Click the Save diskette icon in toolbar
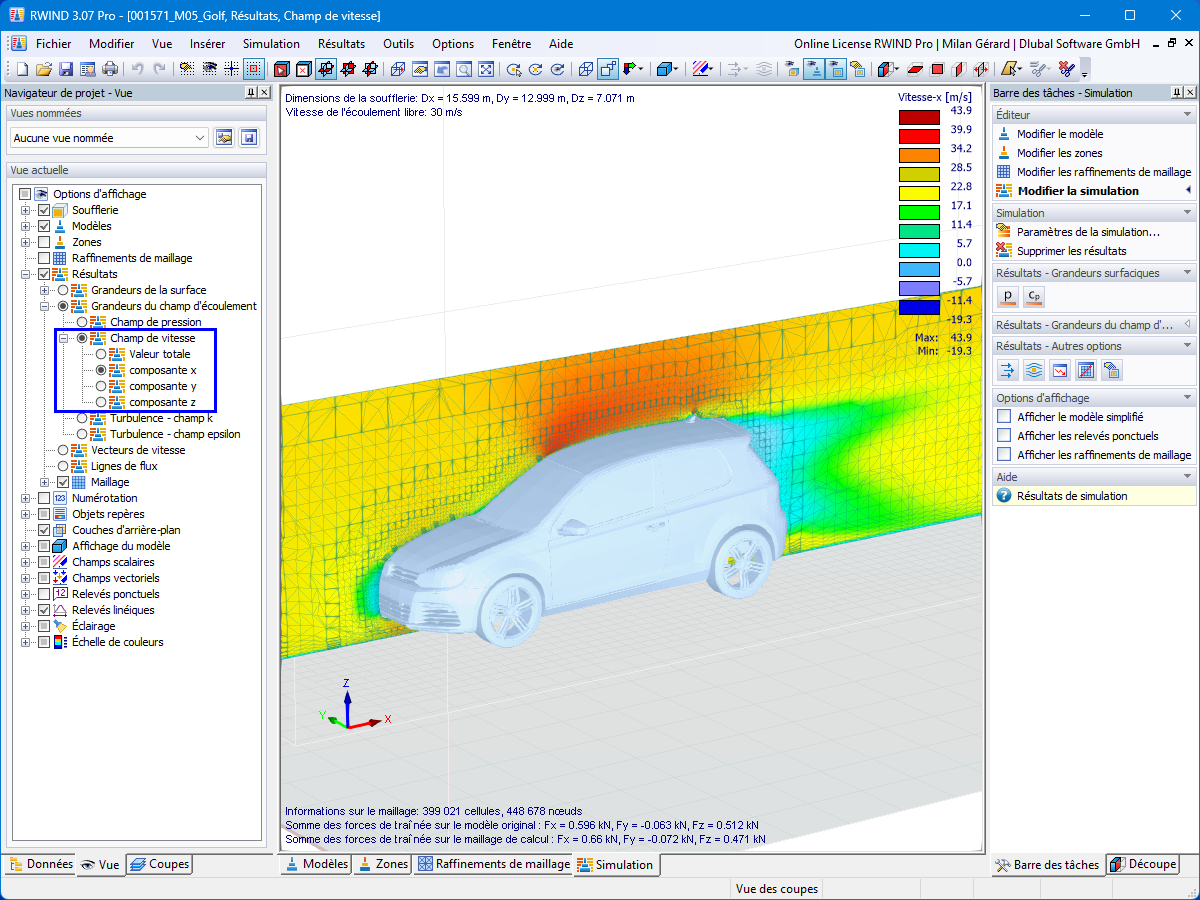 click(66, 69)
